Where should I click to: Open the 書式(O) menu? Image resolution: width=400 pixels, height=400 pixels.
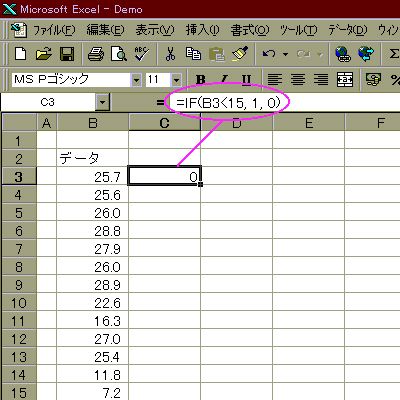pyautogui.click(x=249, y=30)
